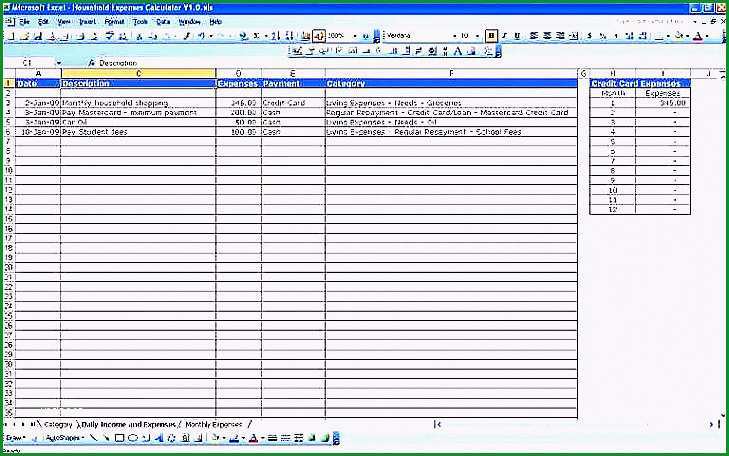This screenshot has width=729, height=456.
Task: Select the Rectangle drawing tool
Action: [x=119, y=438]
